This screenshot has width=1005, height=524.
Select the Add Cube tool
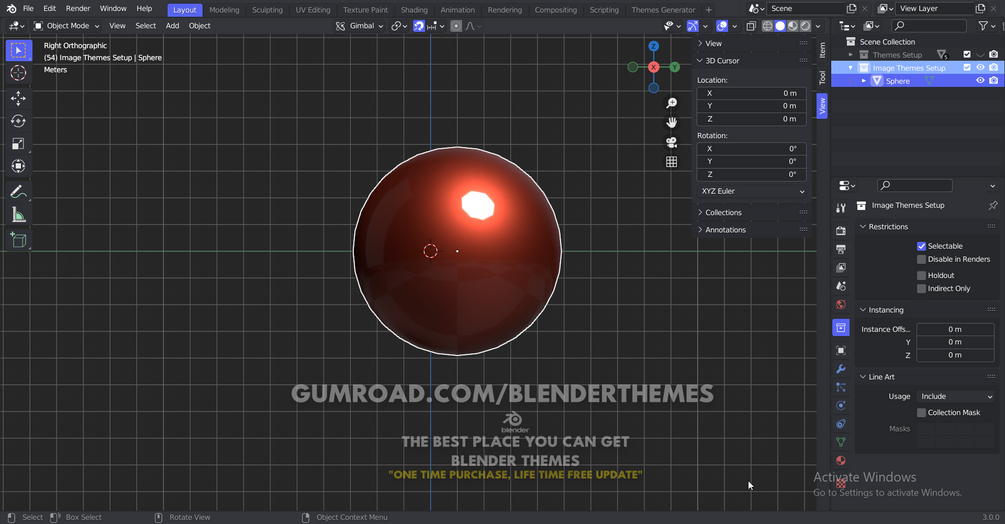[18, 240]
